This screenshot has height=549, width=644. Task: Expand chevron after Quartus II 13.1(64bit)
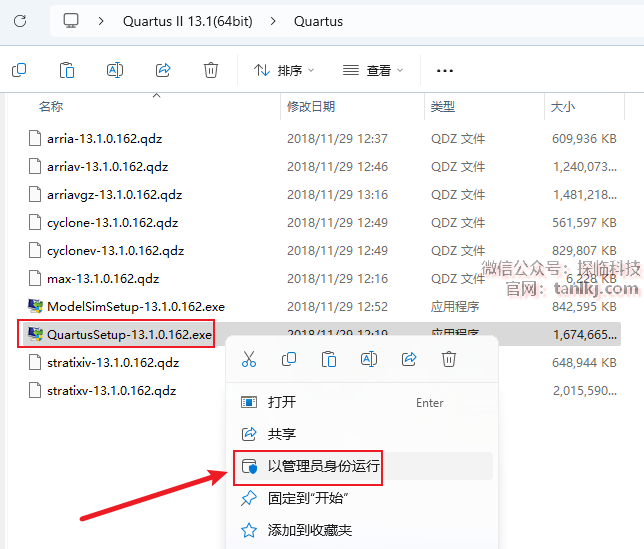(273, 21)
